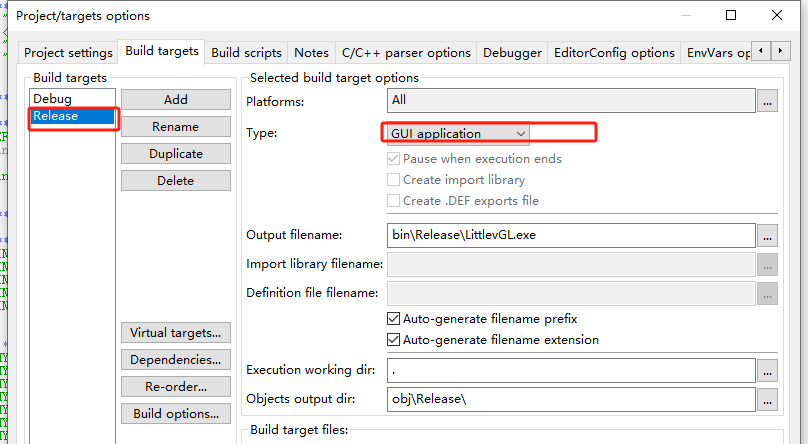Click the Platforms field showing All
Viewport: 808px width, 444px height.
[x=571, y=100]
